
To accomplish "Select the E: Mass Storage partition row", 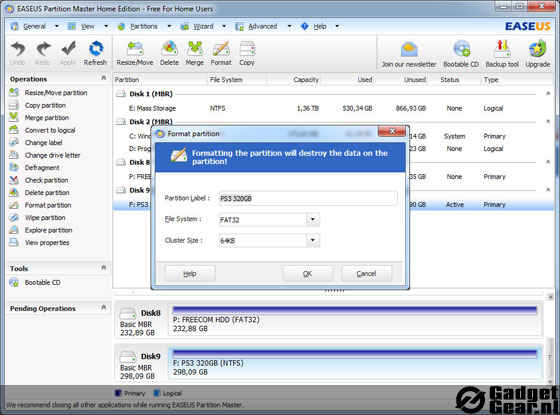I will pyautogui.click(x=334, y=108).
